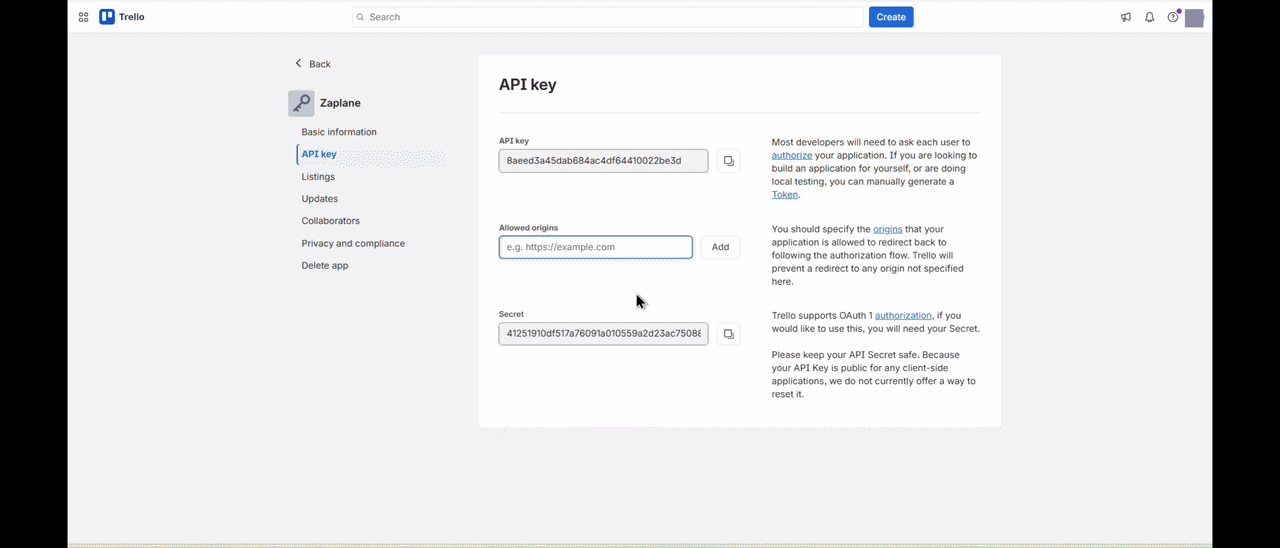Open the account avatar menu
Screen dimensions: 1280x548
[x=1194, y=18]
